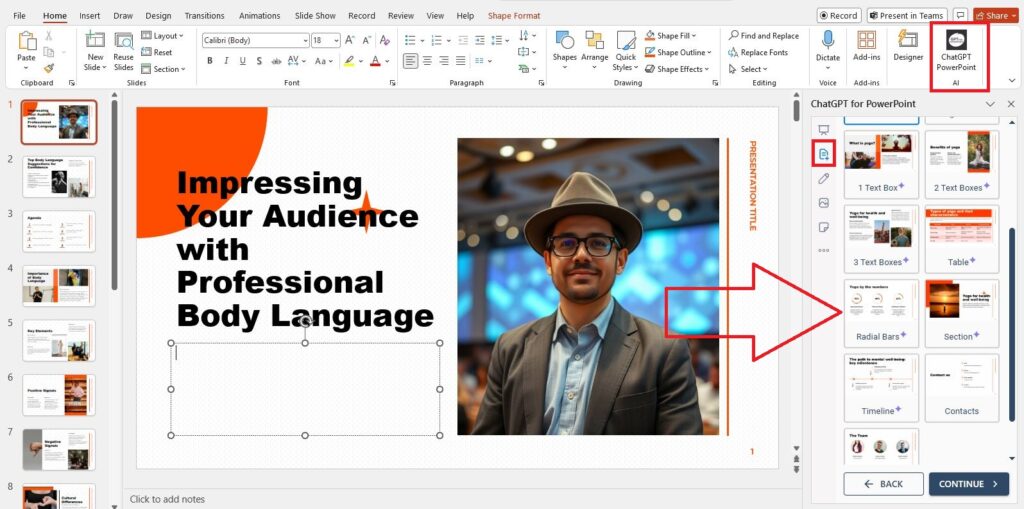1024x509 pixels.
Task: Align text left
Action: (x=410, y=61)
